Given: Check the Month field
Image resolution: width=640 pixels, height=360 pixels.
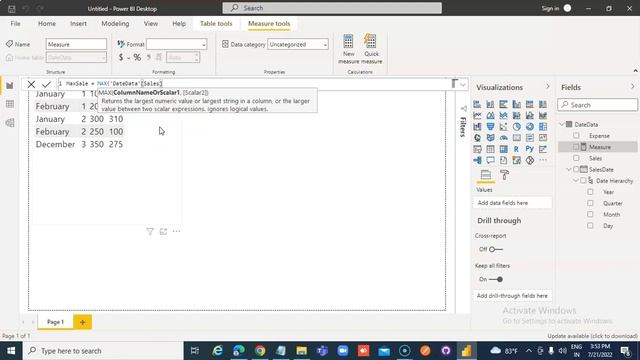Looking at the screenshot, I should point(590,214).
